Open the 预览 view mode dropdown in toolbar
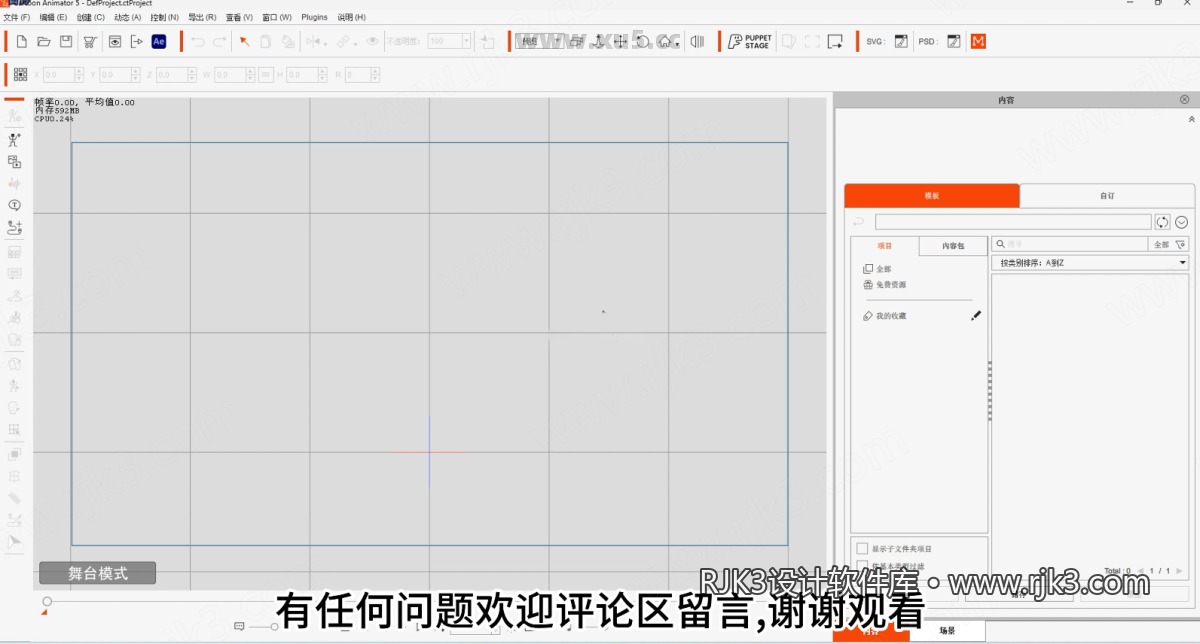The image size is (1200, 644). click(539, 42)
